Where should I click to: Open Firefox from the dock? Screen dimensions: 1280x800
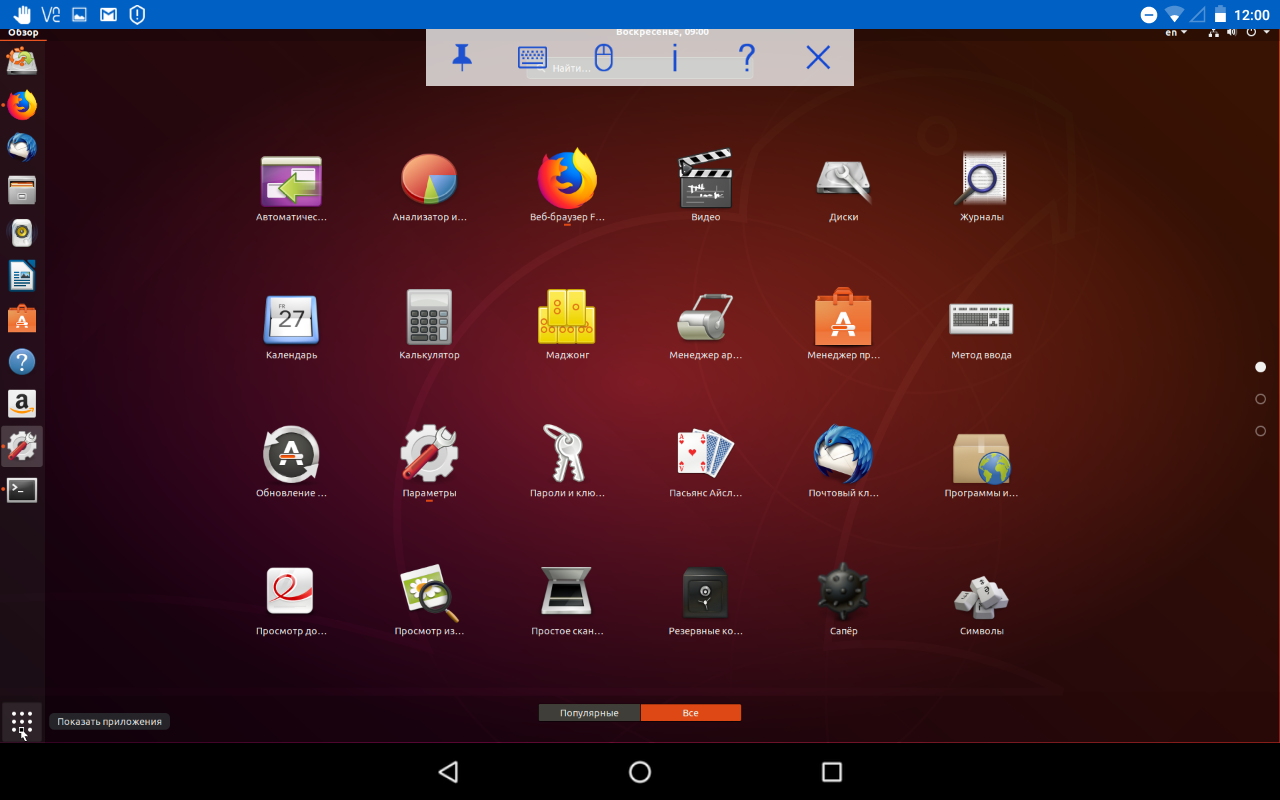point(22,105)
